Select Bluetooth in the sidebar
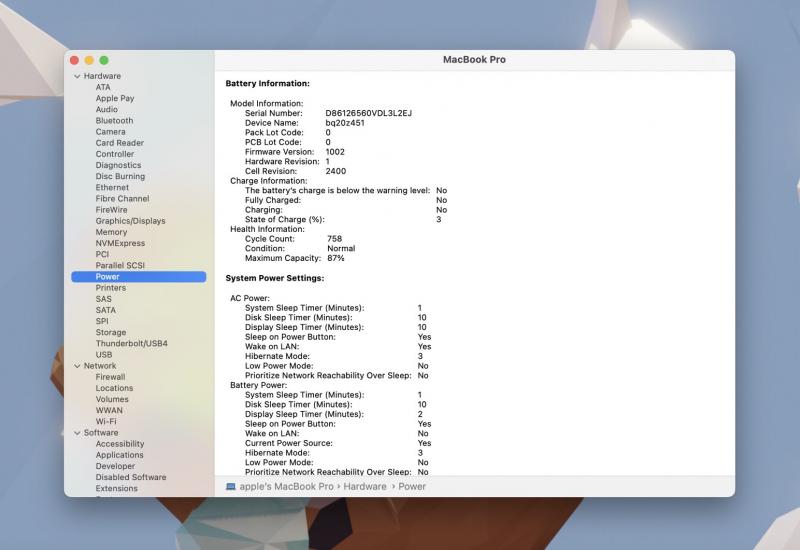 (x=114, y=121)
